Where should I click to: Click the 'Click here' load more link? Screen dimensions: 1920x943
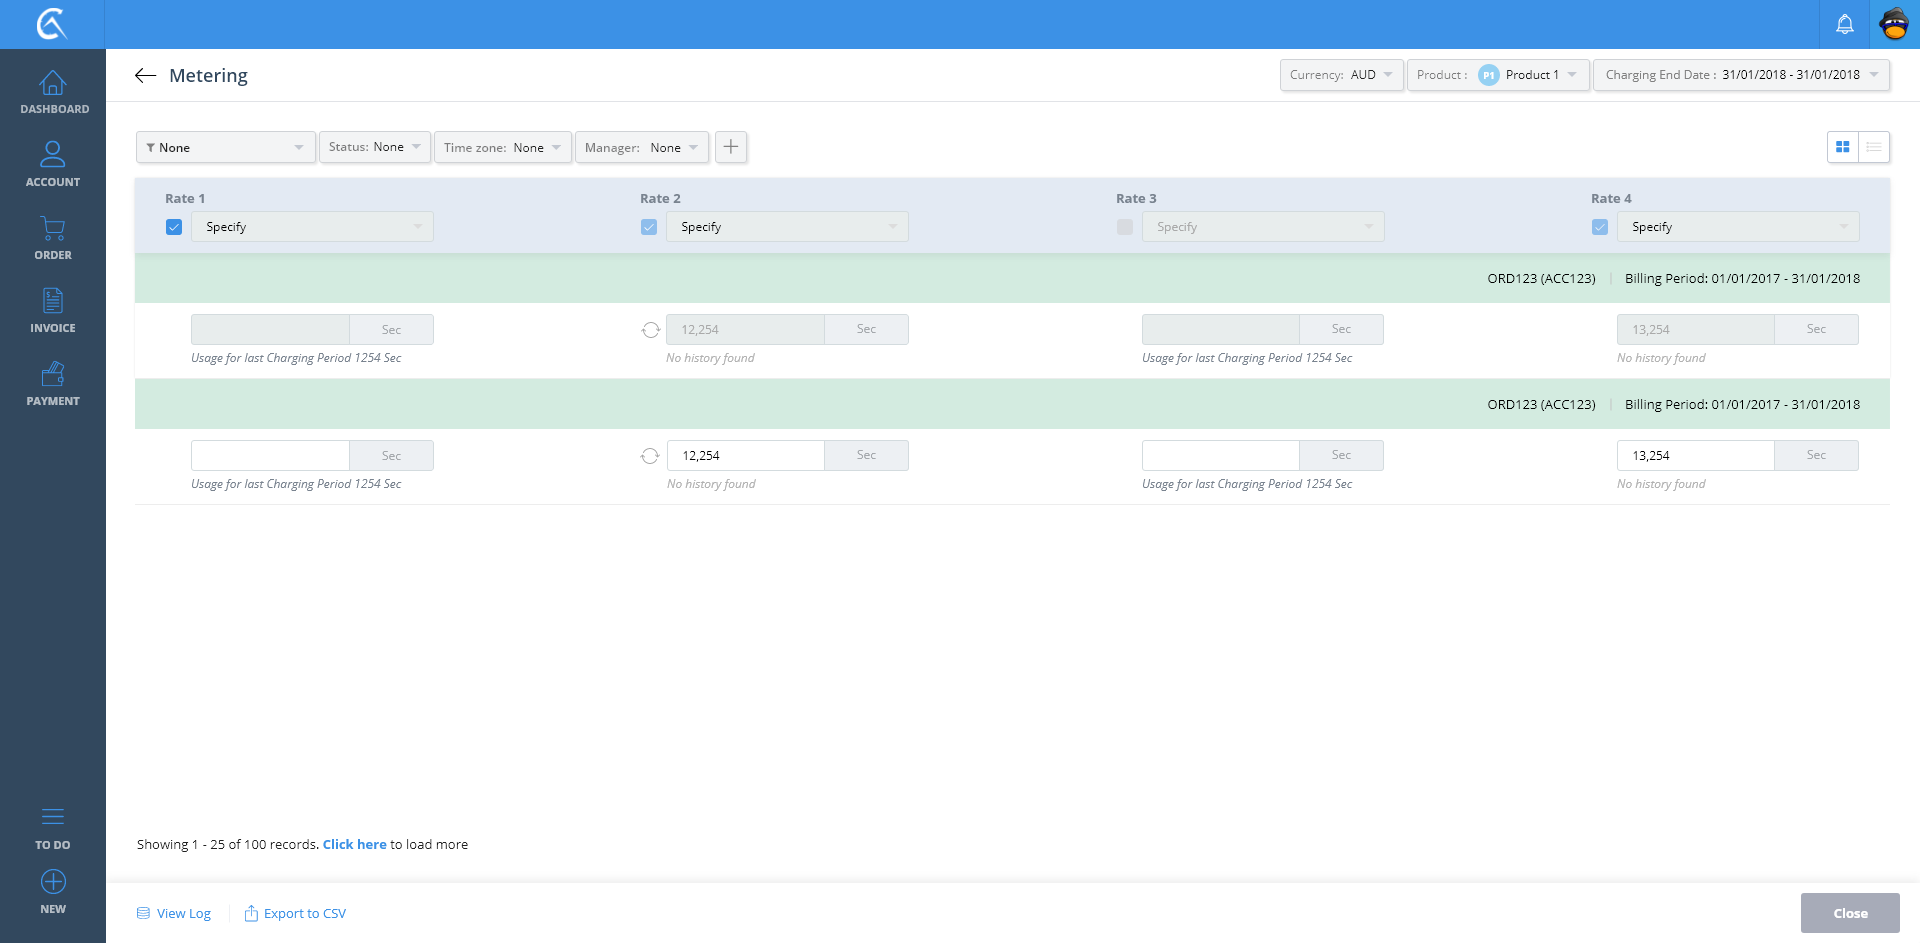(x=354, y=845)
